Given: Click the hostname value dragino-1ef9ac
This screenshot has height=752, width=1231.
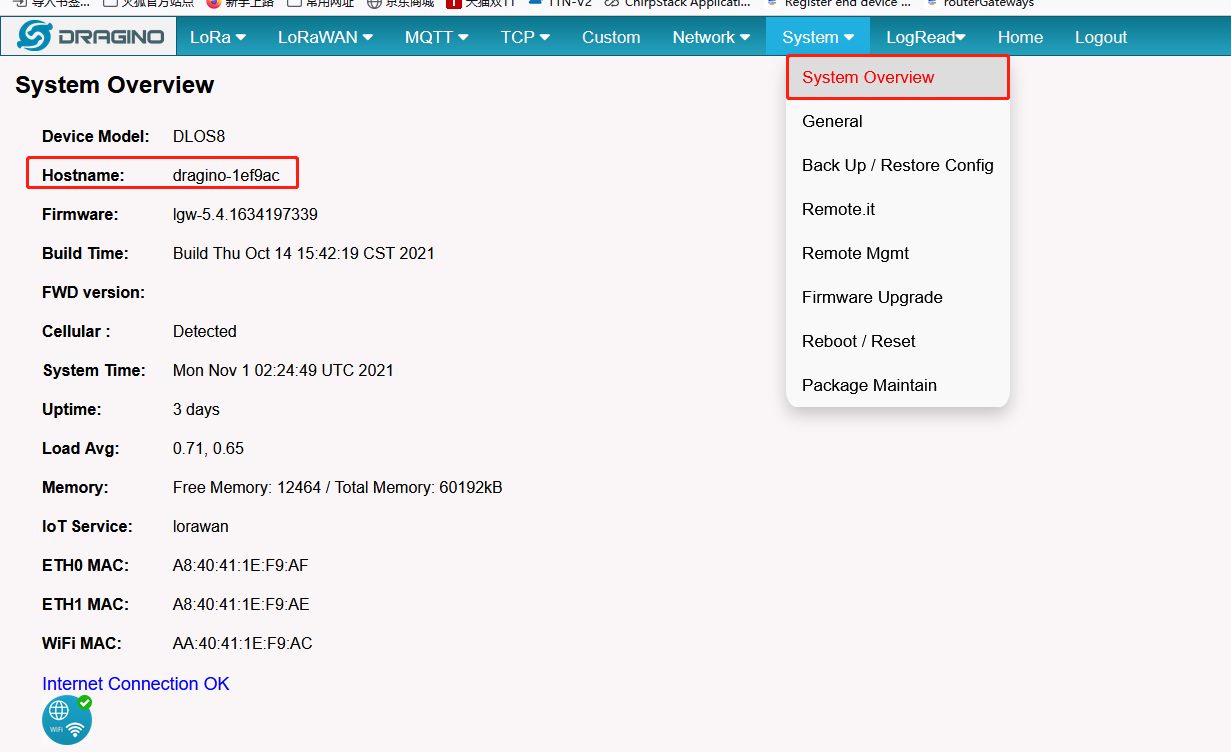Looking at the screenshot, I should [x=226, y=176].
